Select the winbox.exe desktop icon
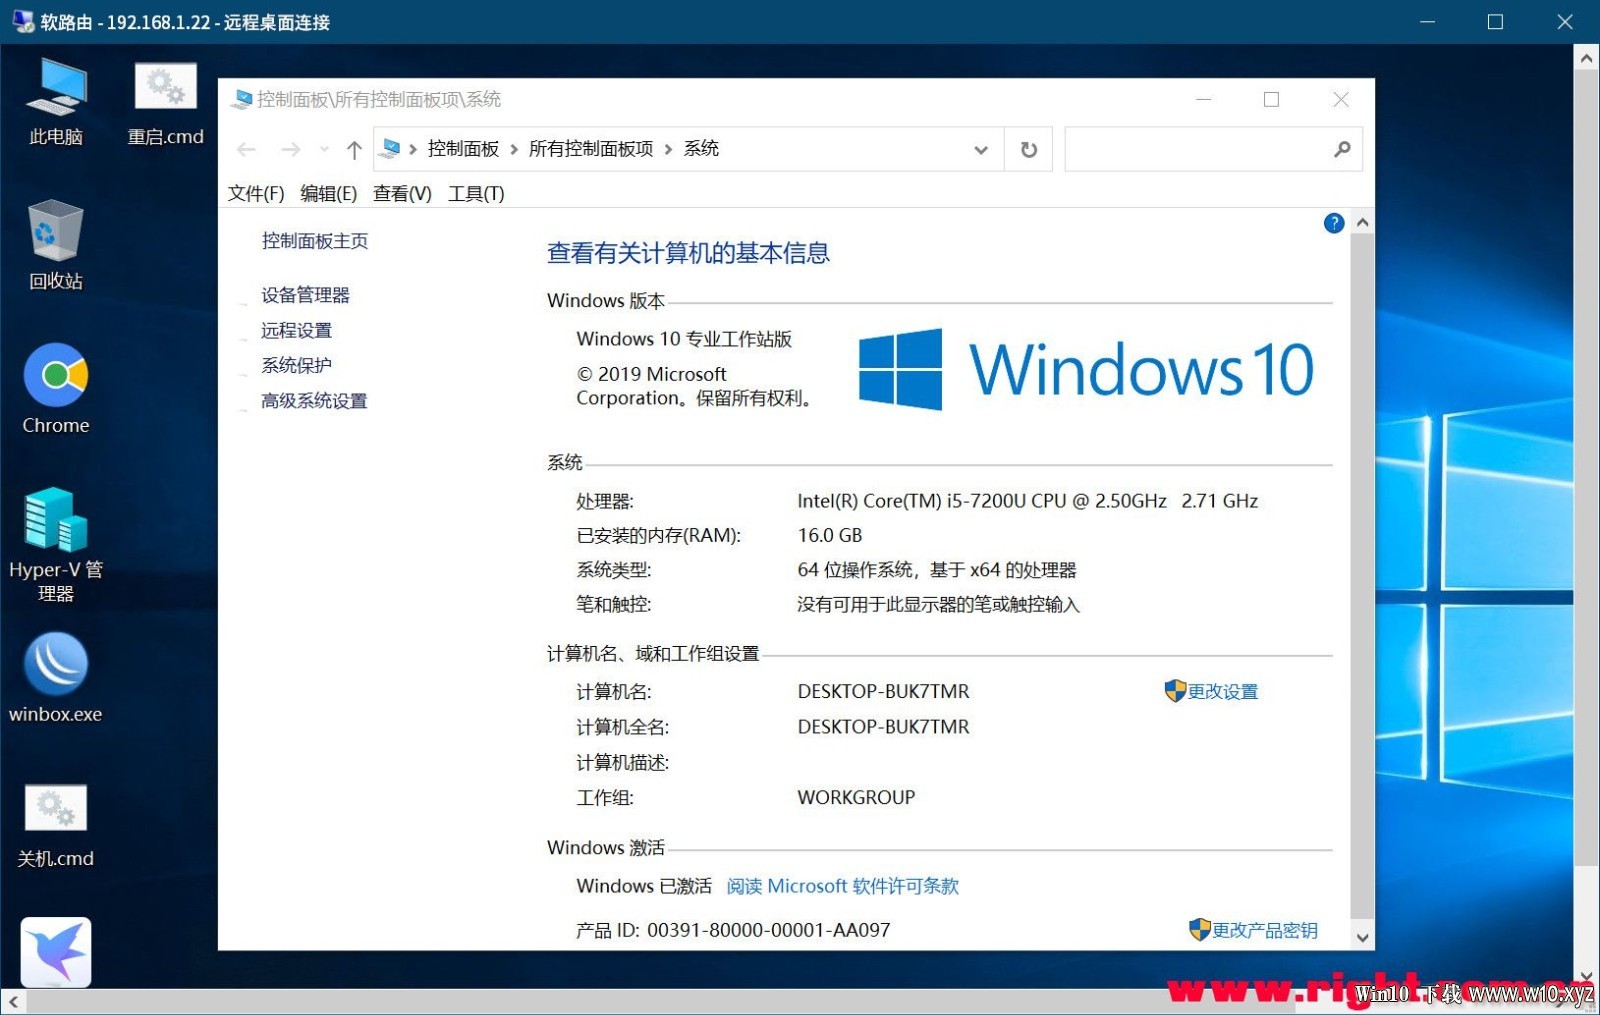 click(56, 677)
